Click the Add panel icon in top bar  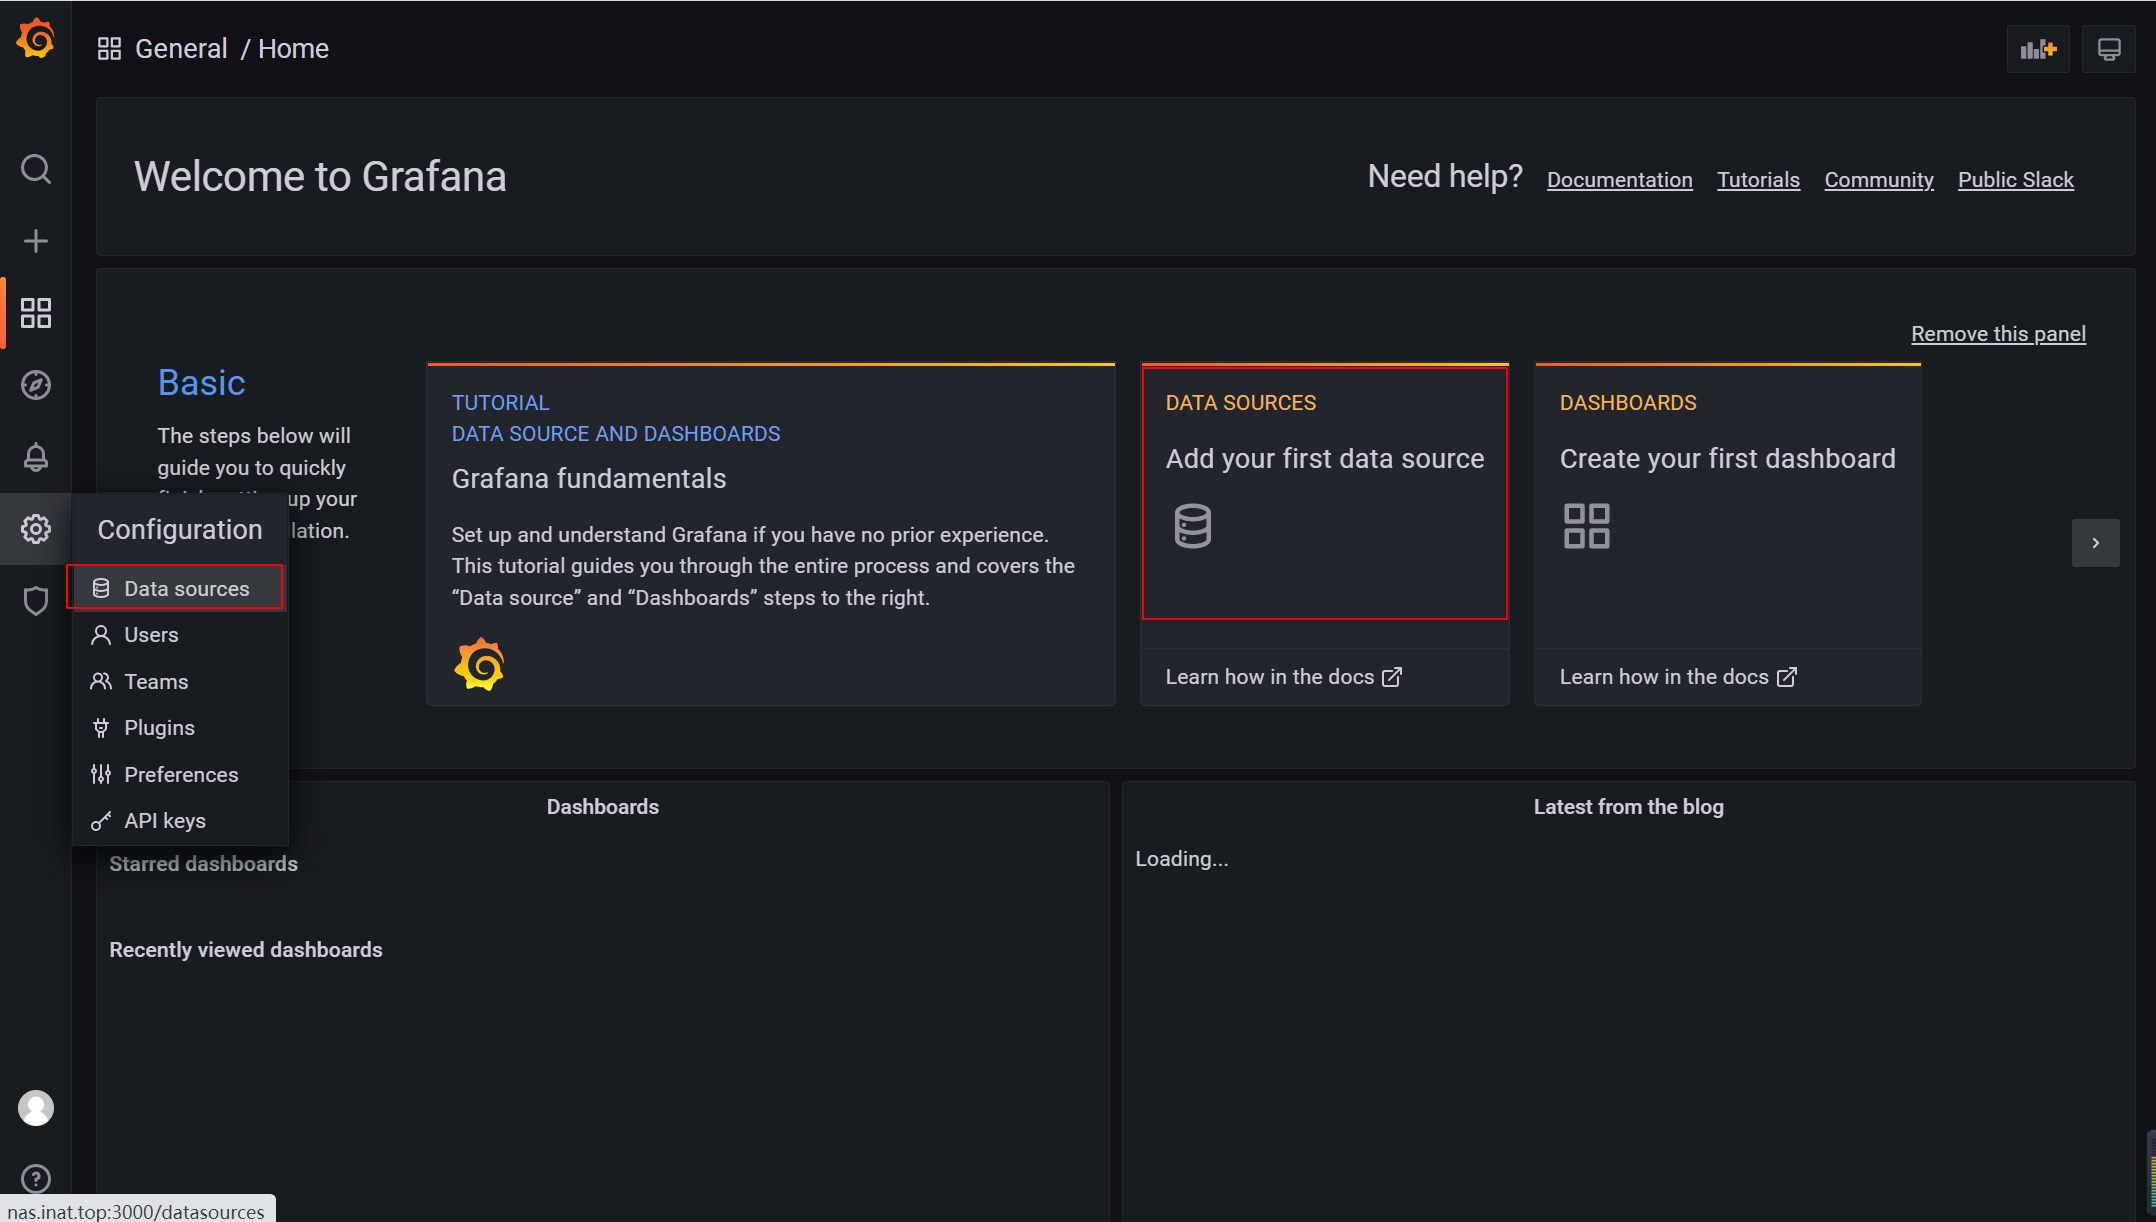2038,49
